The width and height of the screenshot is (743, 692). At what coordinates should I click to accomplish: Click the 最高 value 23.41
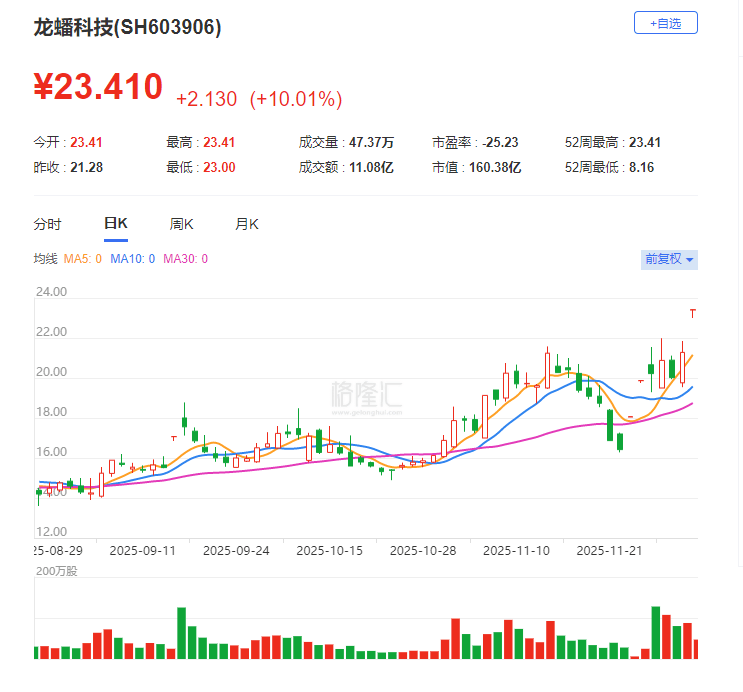219,142
